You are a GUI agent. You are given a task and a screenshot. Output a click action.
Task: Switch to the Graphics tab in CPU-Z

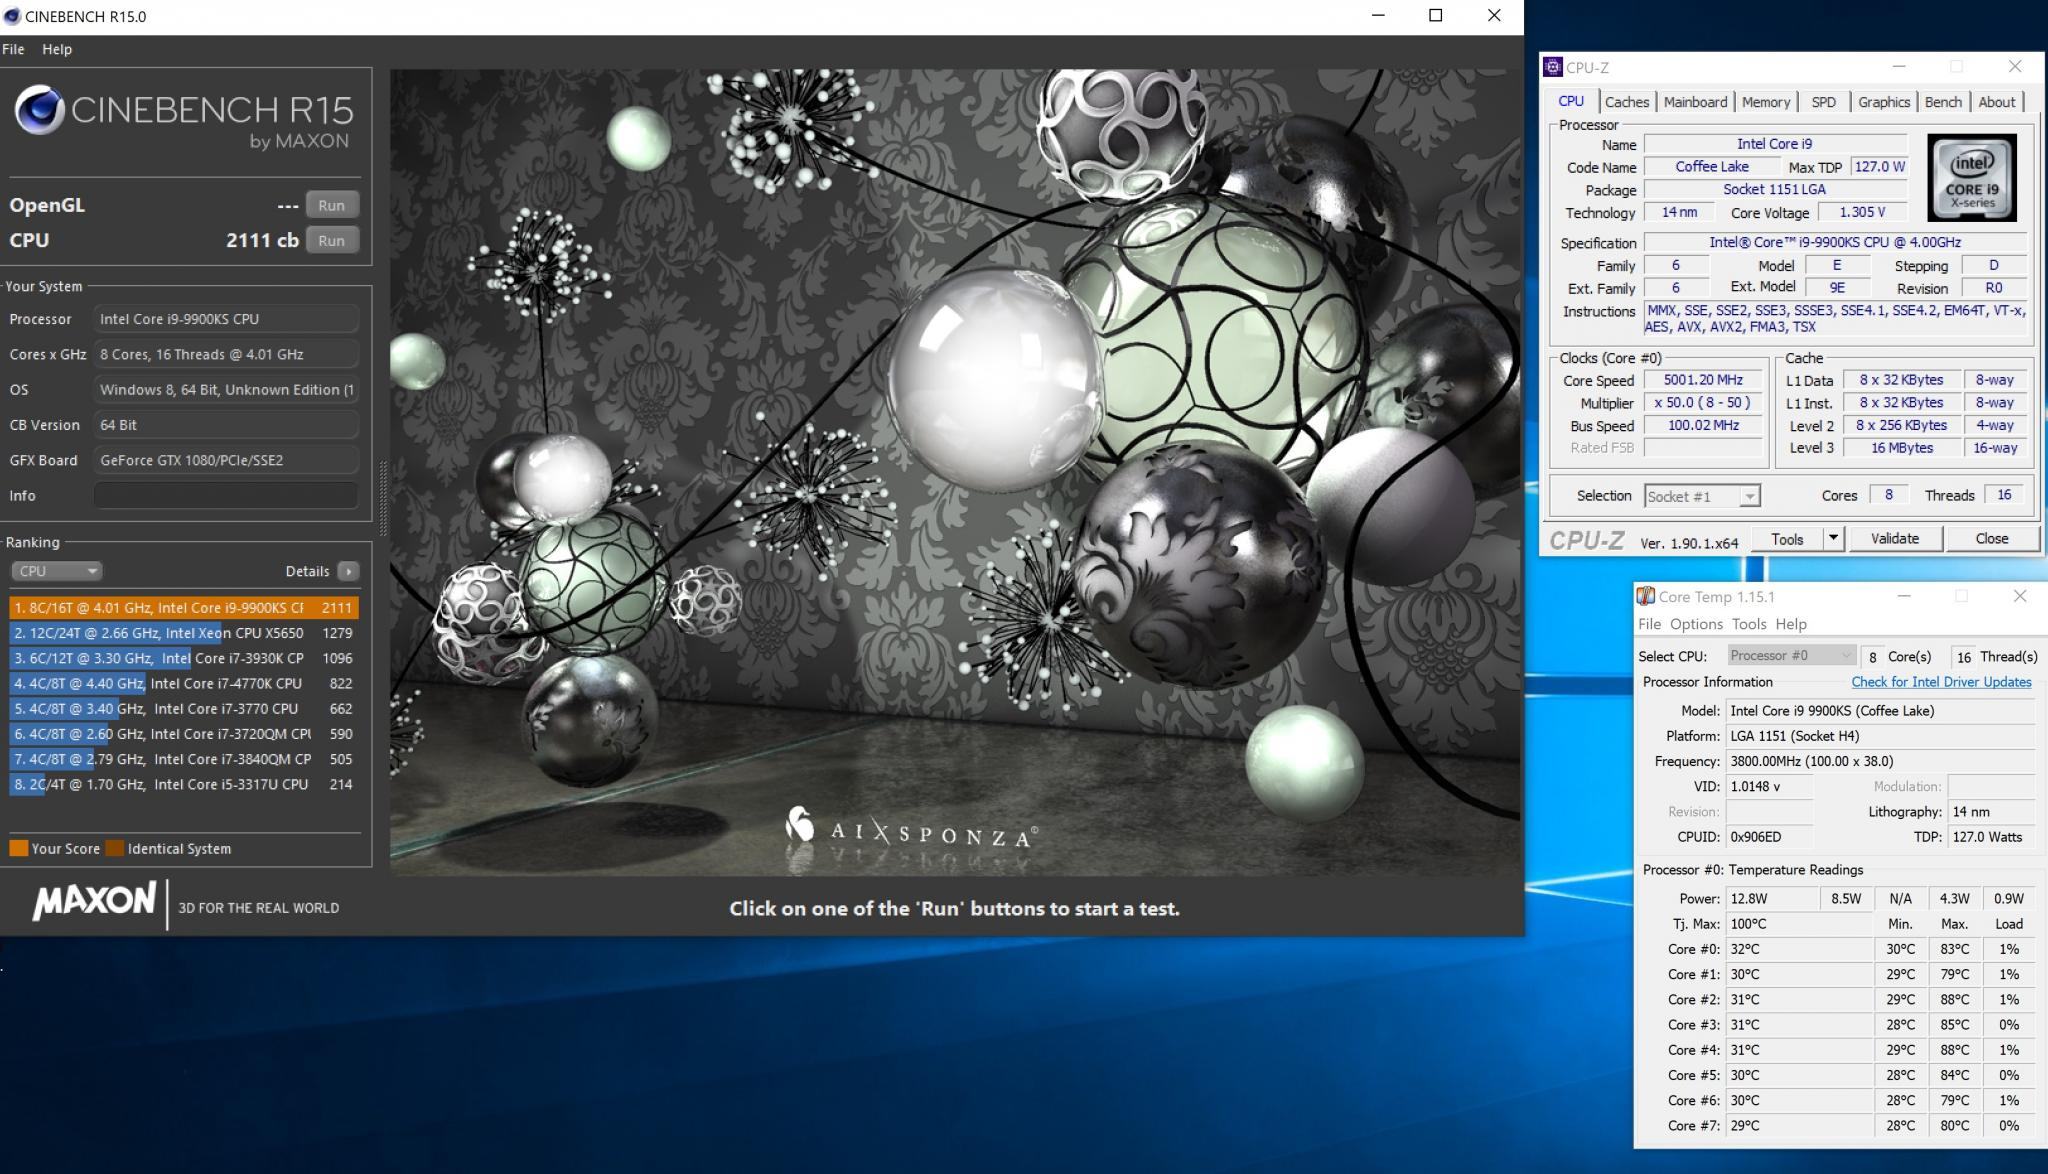point(1883,102)
